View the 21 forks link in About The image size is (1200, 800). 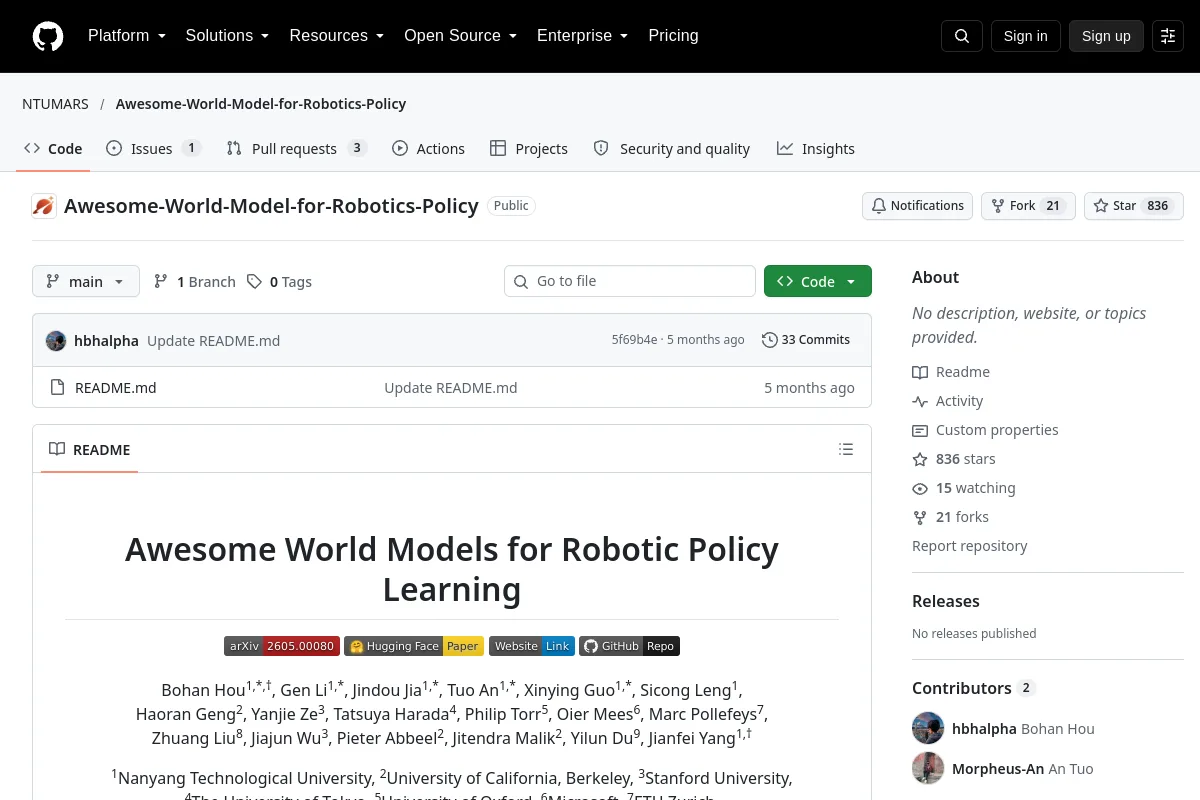coord(951,517)
